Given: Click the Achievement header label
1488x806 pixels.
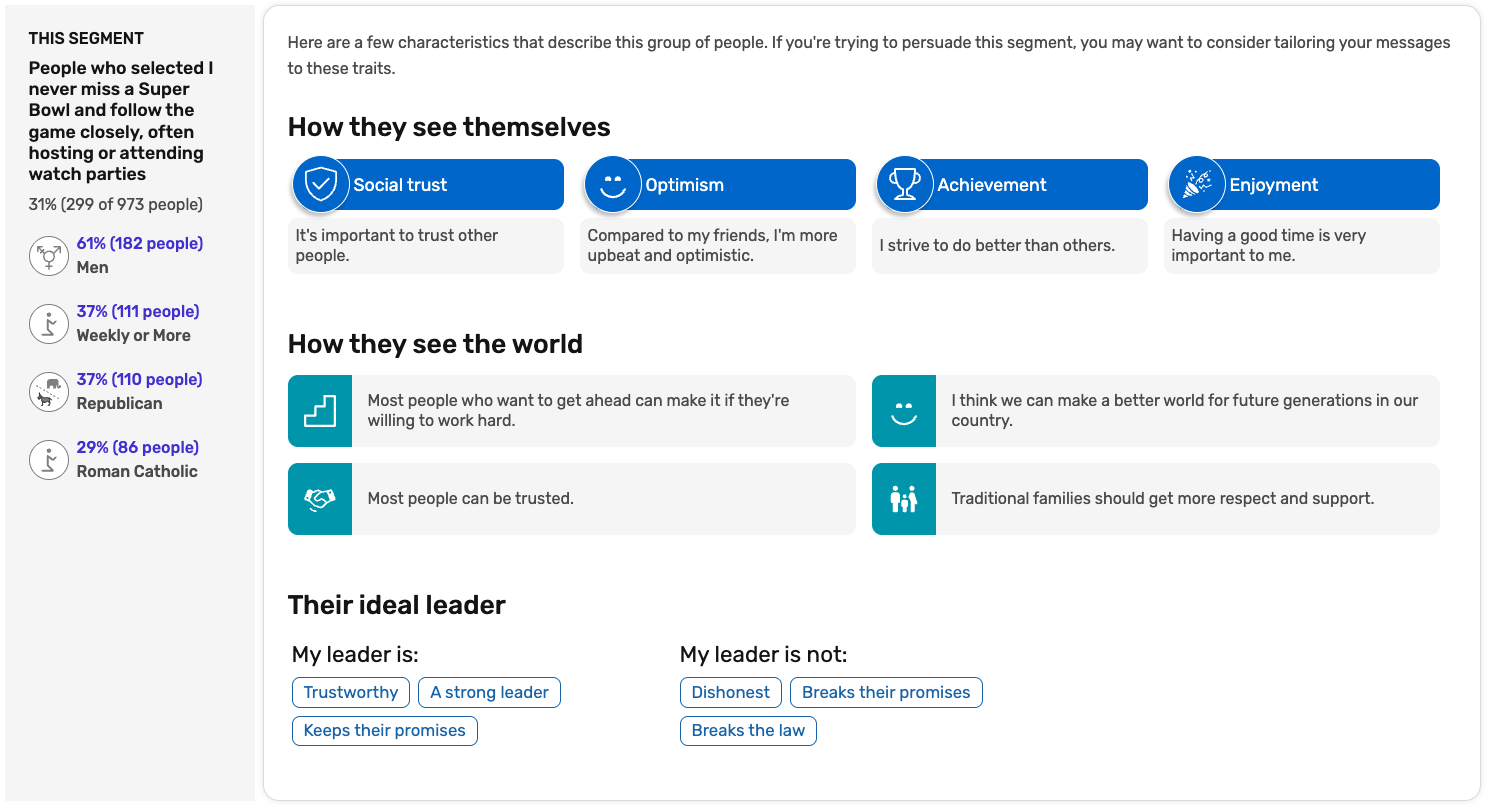Looking at the screenshot, I should pos(992,185).
